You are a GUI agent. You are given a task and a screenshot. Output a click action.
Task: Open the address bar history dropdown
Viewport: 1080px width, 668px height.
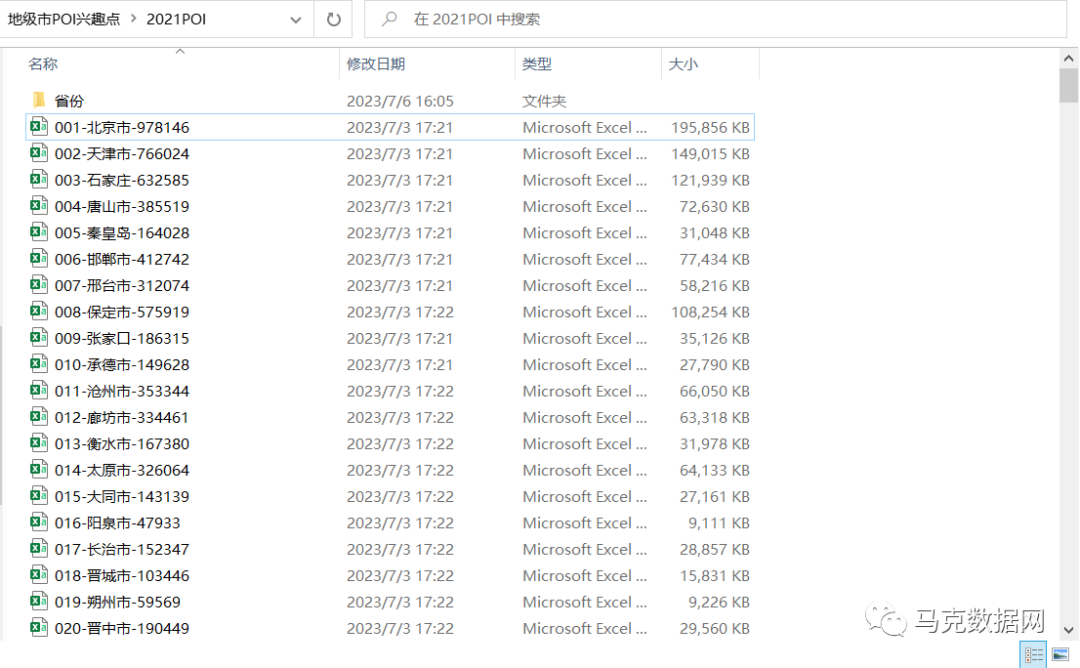(295, 19)
